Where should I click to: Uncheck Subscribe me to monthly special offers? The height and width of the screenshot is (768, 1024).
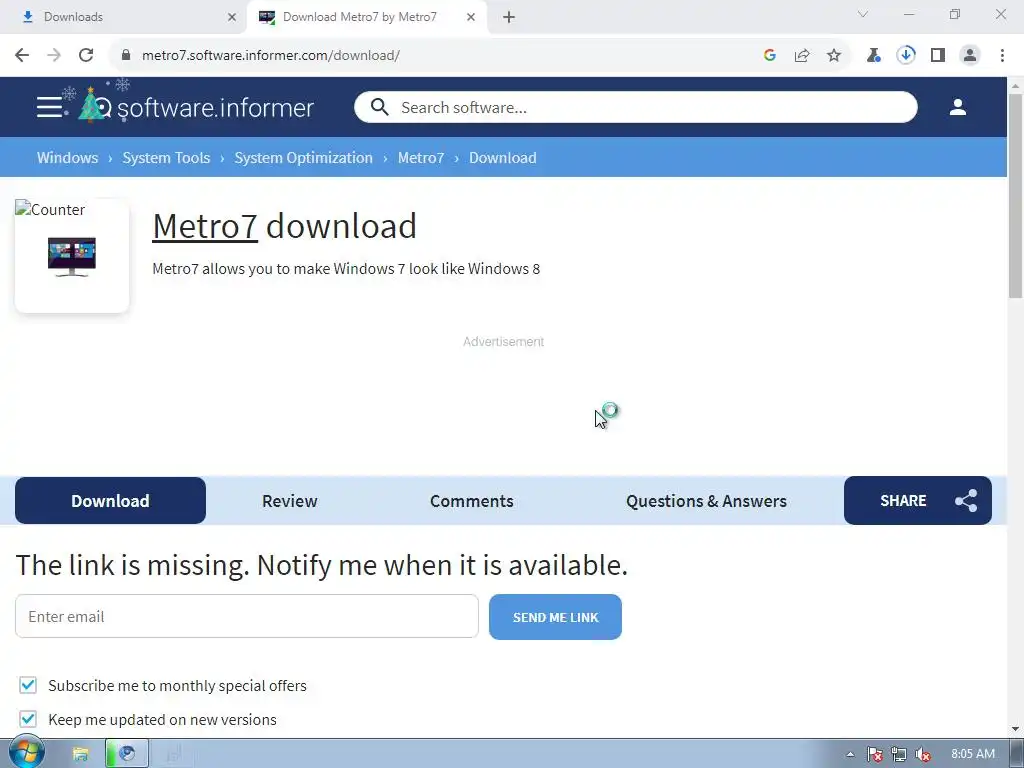[27, 685]
